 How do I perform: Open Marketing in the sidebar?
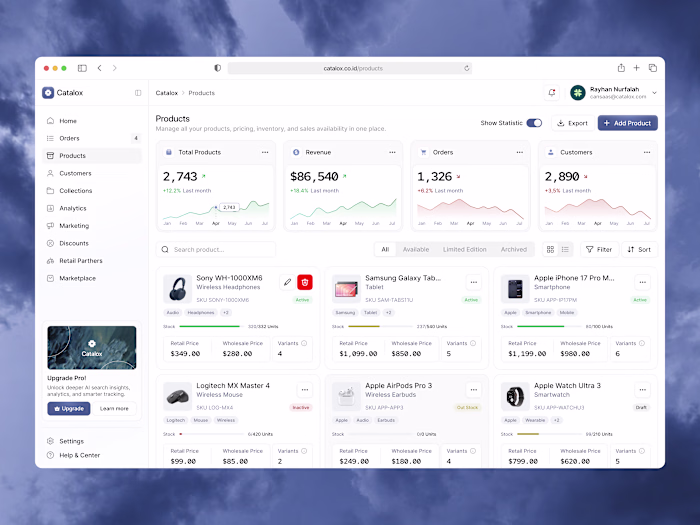click(92, 225)
